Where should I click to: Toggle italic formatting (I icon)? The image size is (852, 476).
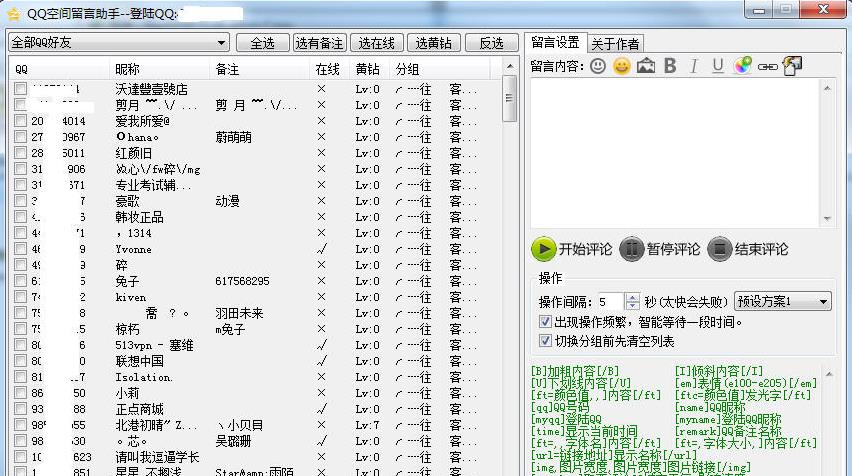click(694, 66)
